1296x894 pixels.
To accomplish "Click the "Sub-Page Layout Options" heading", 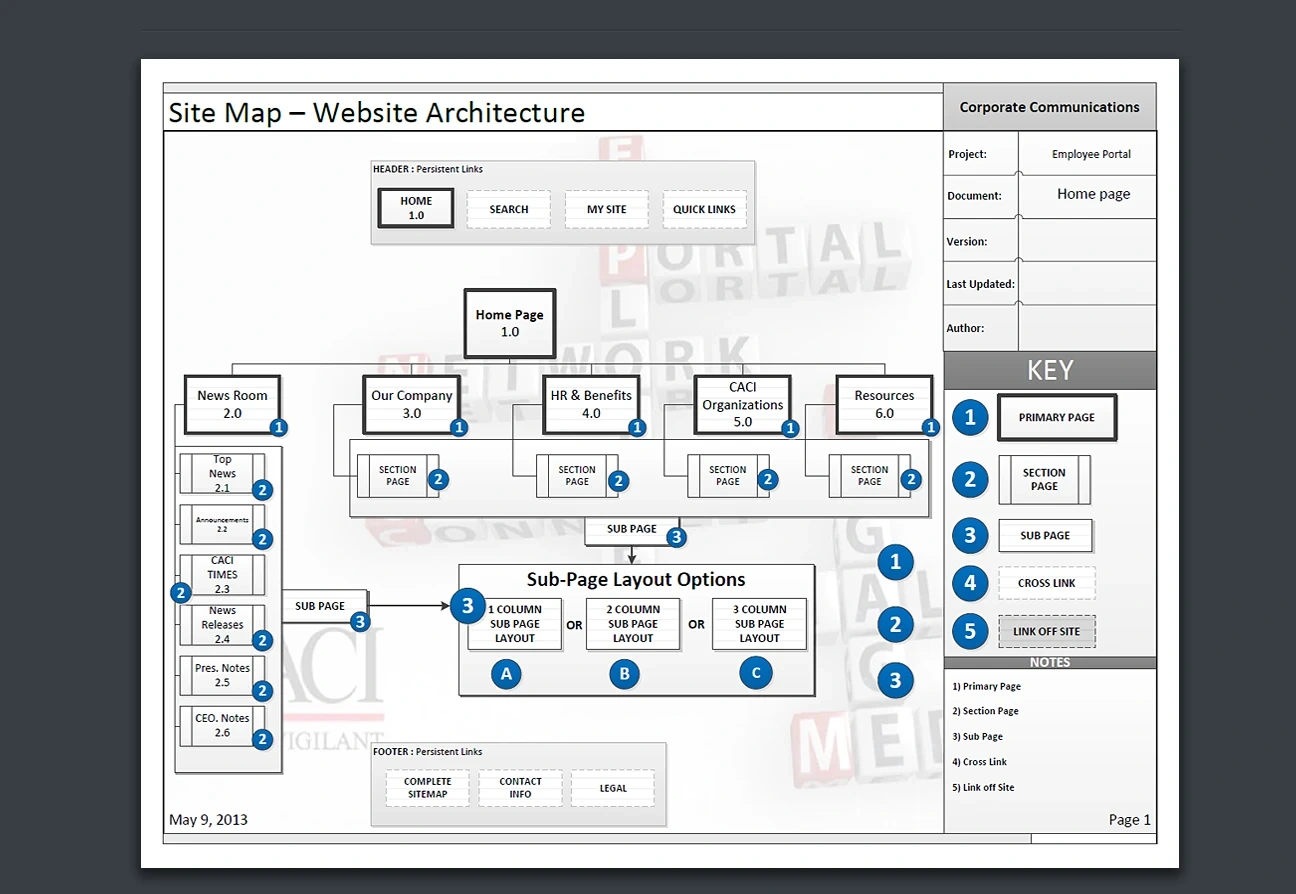I will click(636, 580).
